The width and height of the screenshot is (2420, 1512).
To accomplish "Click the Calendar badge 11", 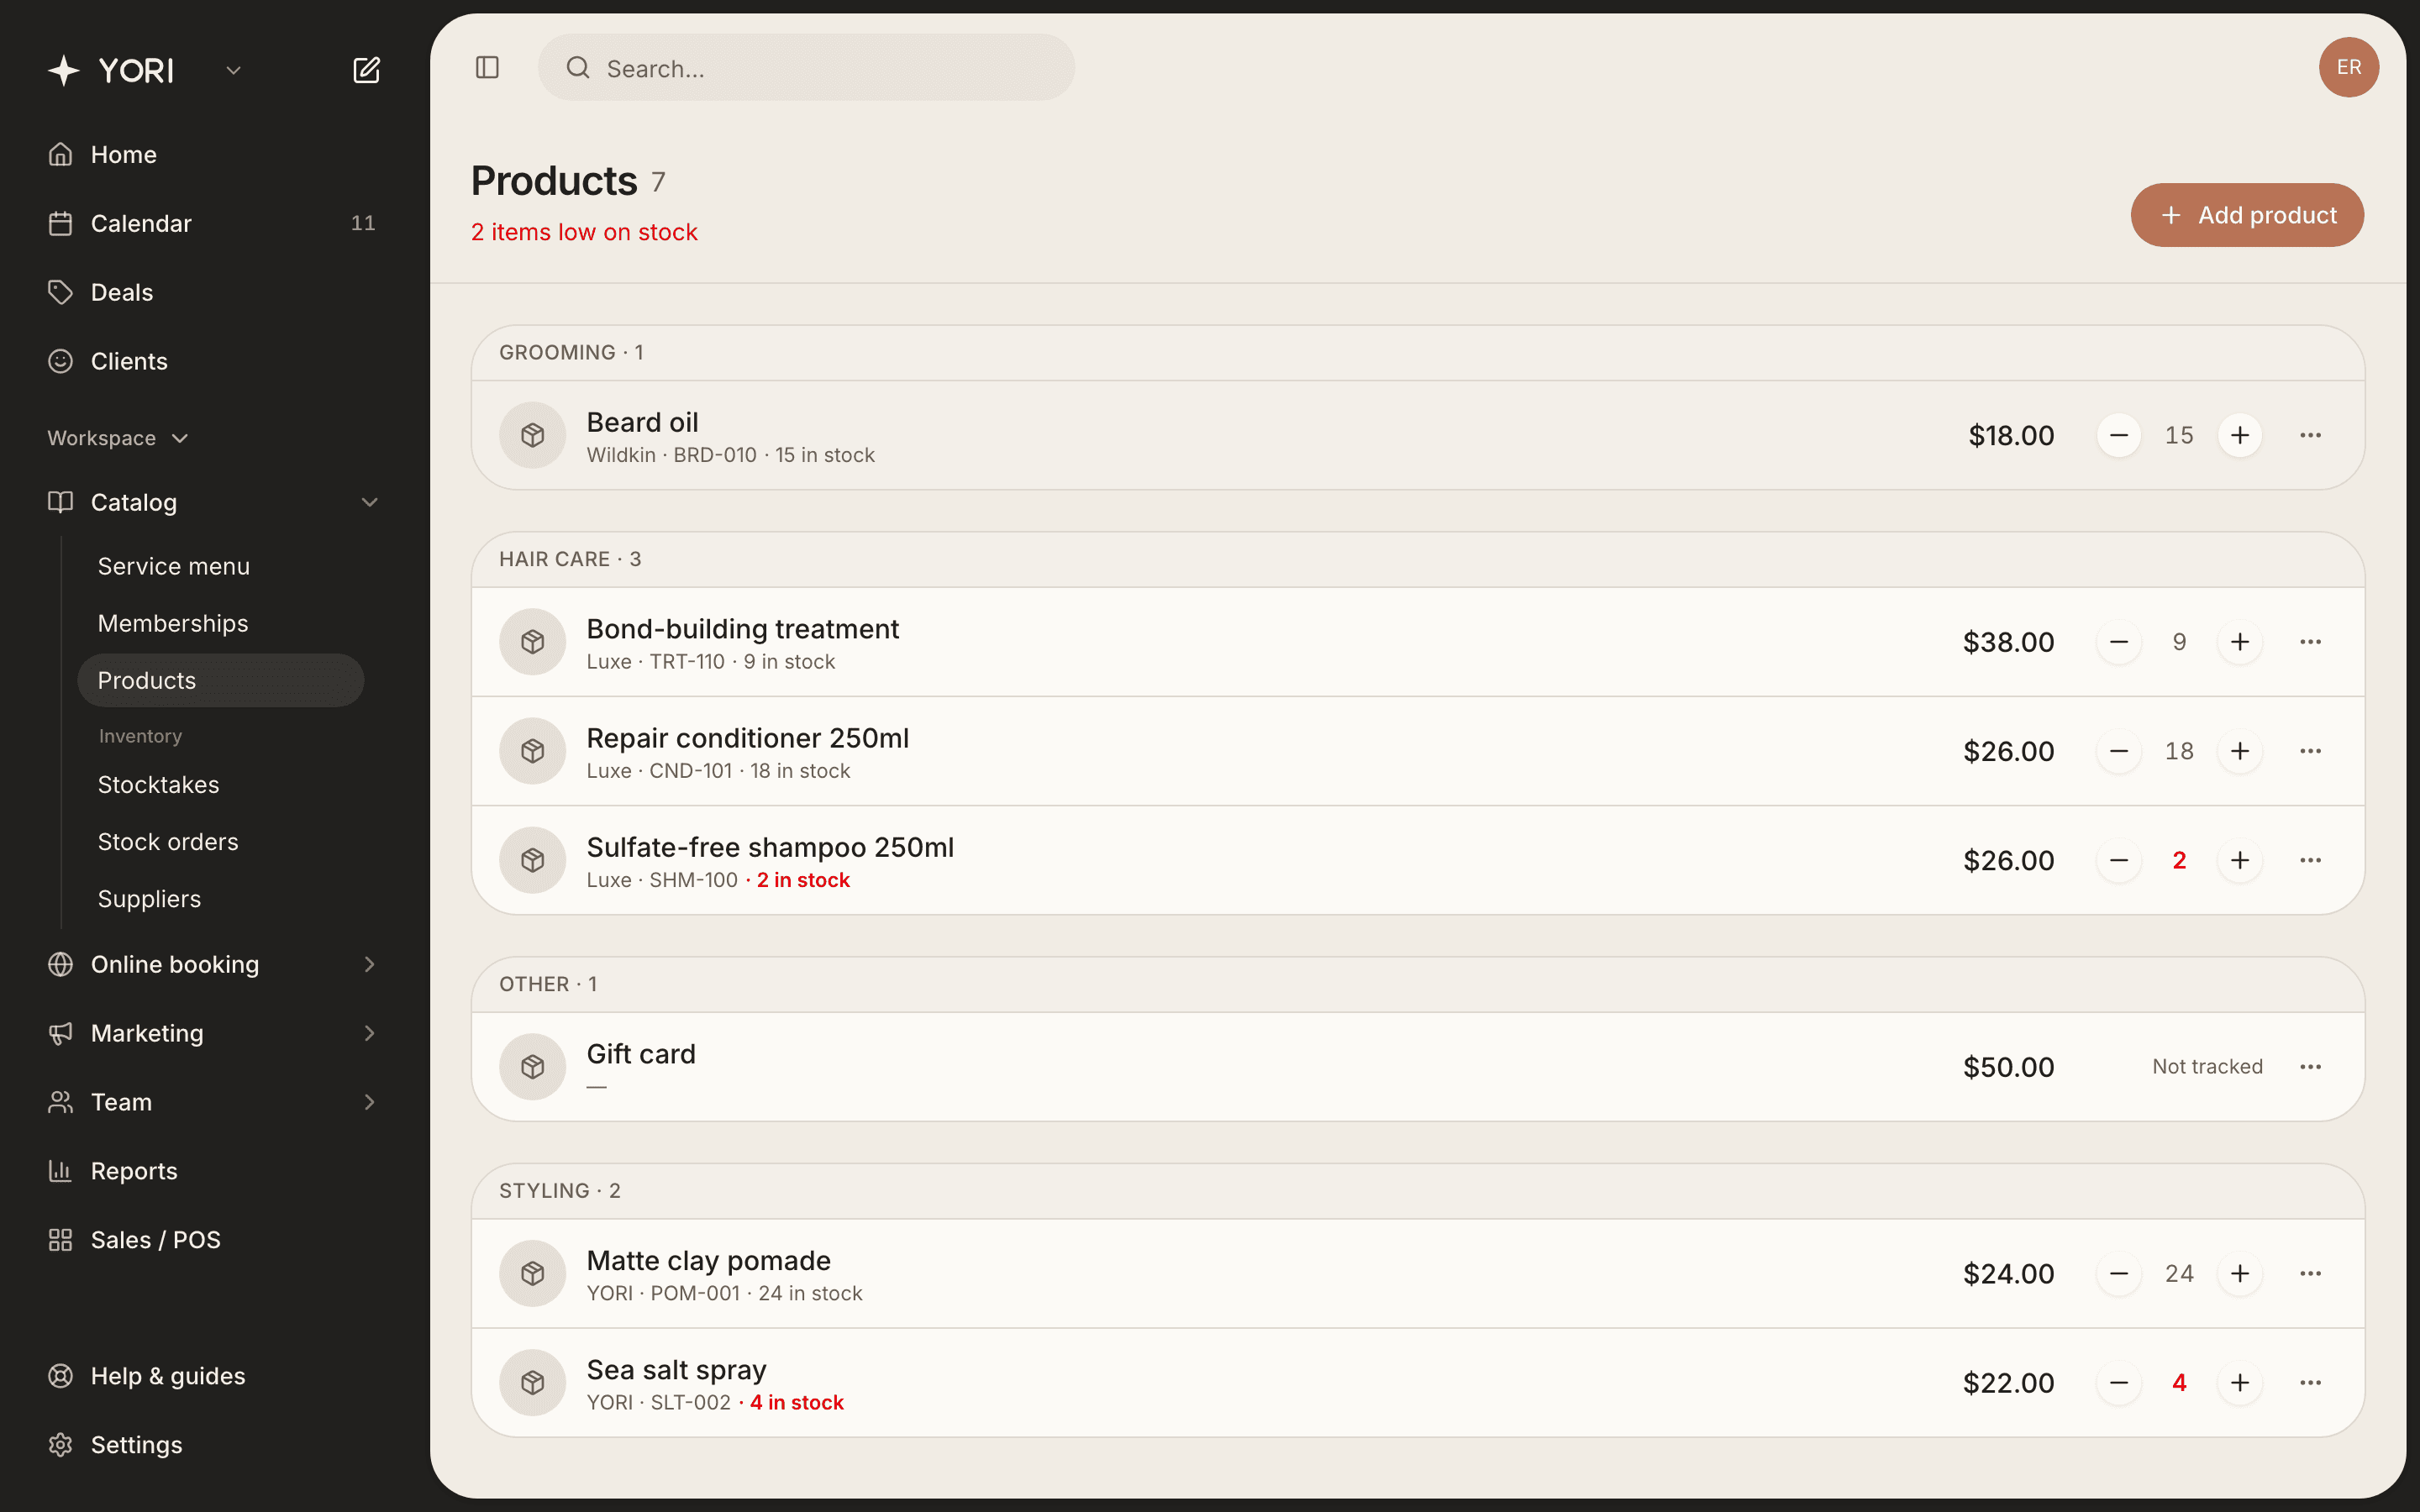I will pos(363,223).
